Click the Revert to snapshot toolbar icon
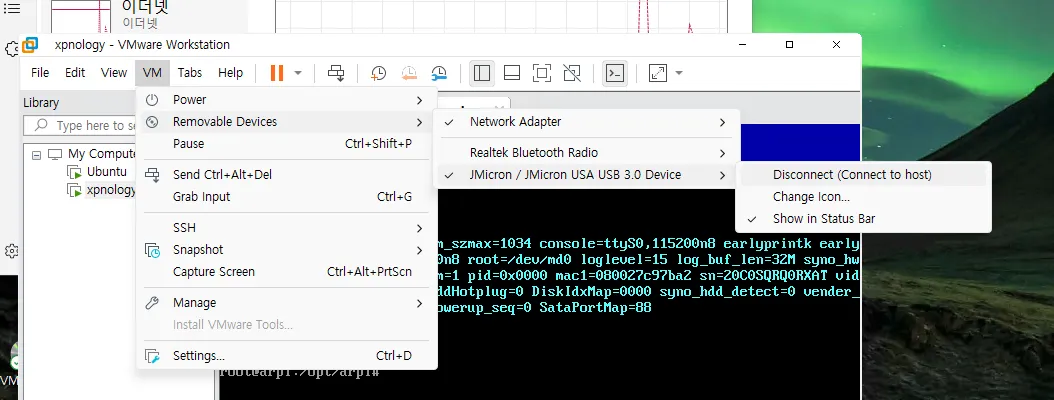 409,73
